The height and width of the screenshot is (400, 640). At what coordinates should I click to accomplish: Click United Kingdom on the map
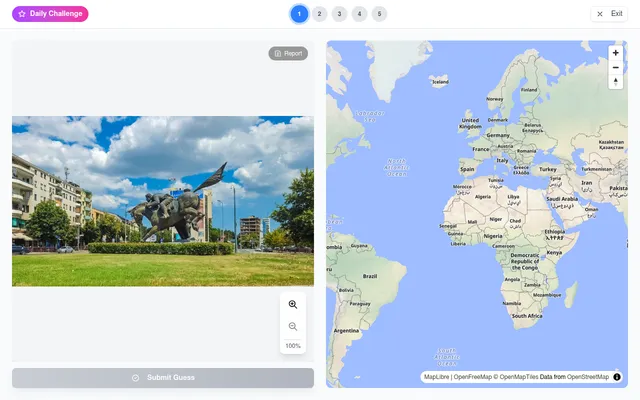click(470, 123)
